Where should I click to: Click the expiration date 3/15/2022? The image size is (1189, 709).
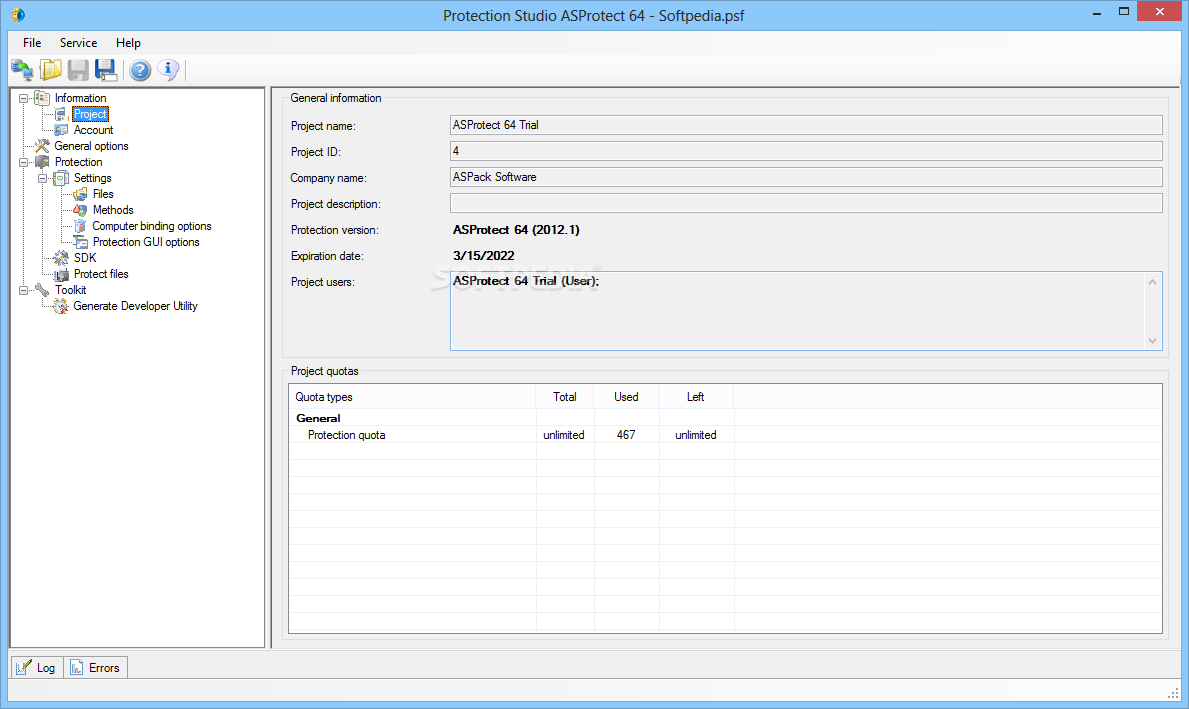484,256
